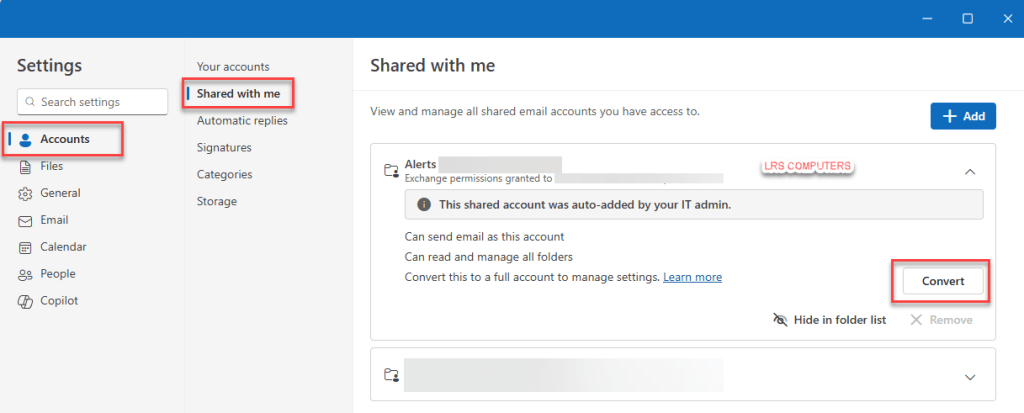
Task: Open the Signatures settings page
Action: click(224, 148)
